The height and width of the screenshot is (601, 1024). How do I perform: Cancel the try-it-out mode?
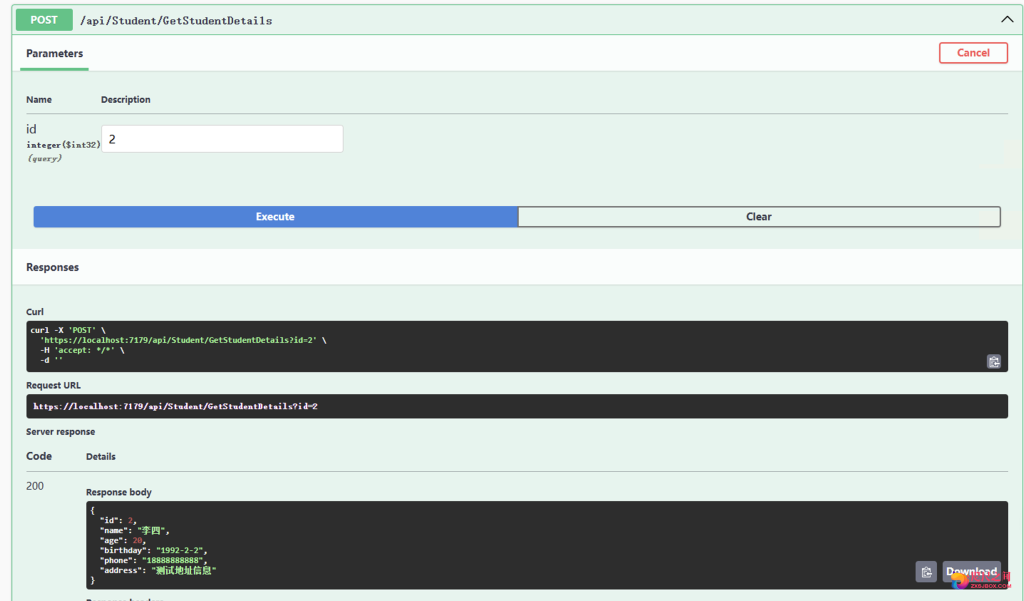click(973, 53)
